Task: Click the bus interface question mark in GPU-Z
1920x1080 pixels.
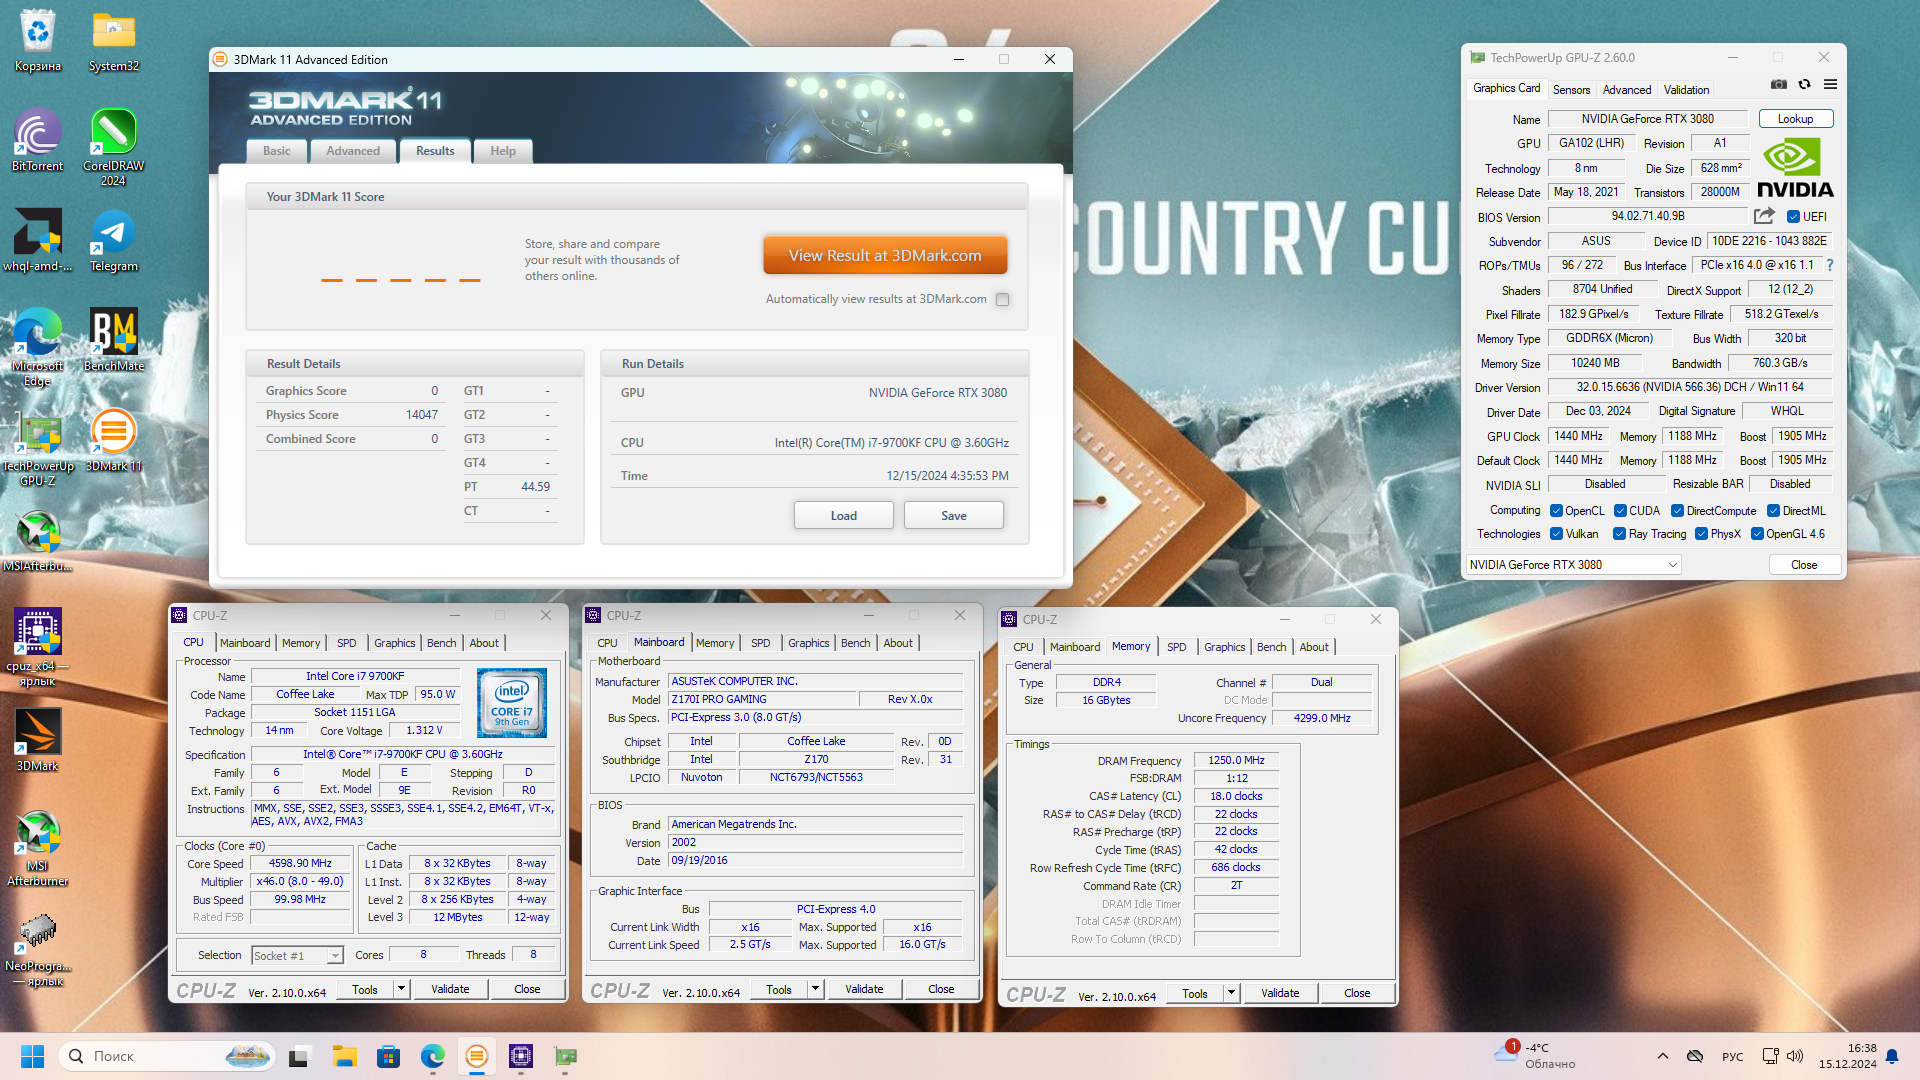Action: [1830, 265]
